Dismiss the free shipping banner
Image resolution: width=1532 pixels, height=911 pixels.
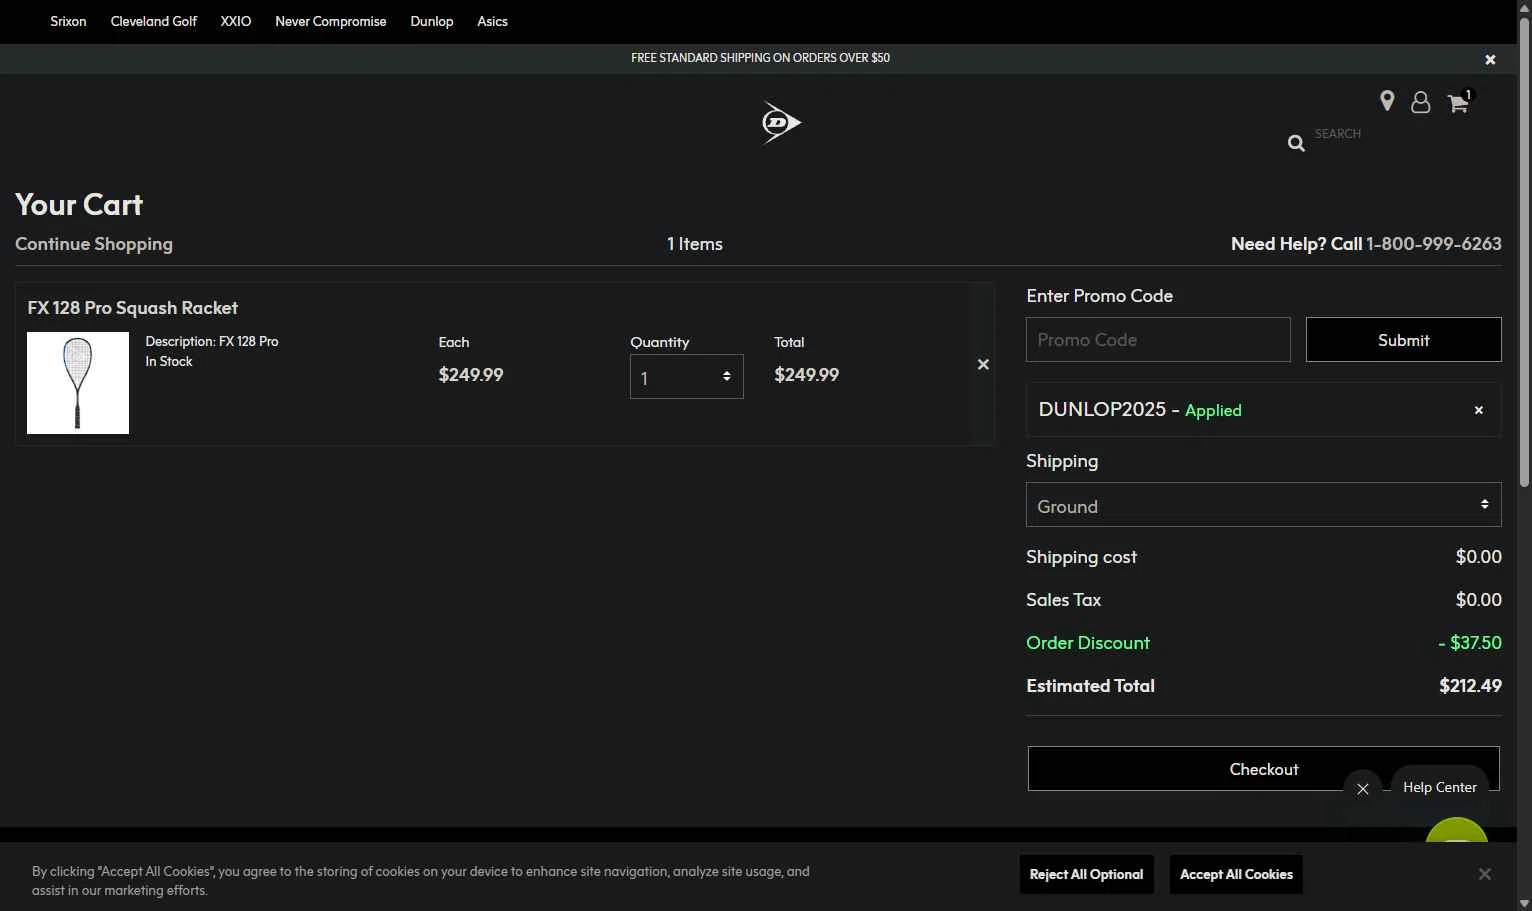click(x=1490, y=60)
